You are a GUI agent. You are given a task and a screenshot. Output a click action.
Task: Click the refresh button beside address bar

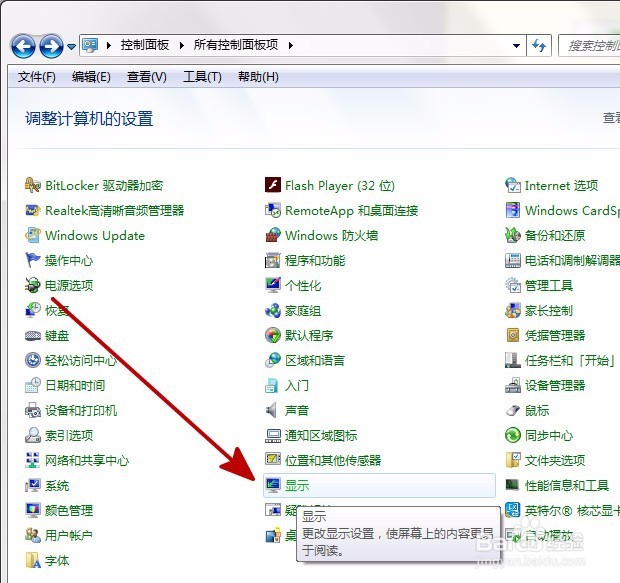pos(539,46)
